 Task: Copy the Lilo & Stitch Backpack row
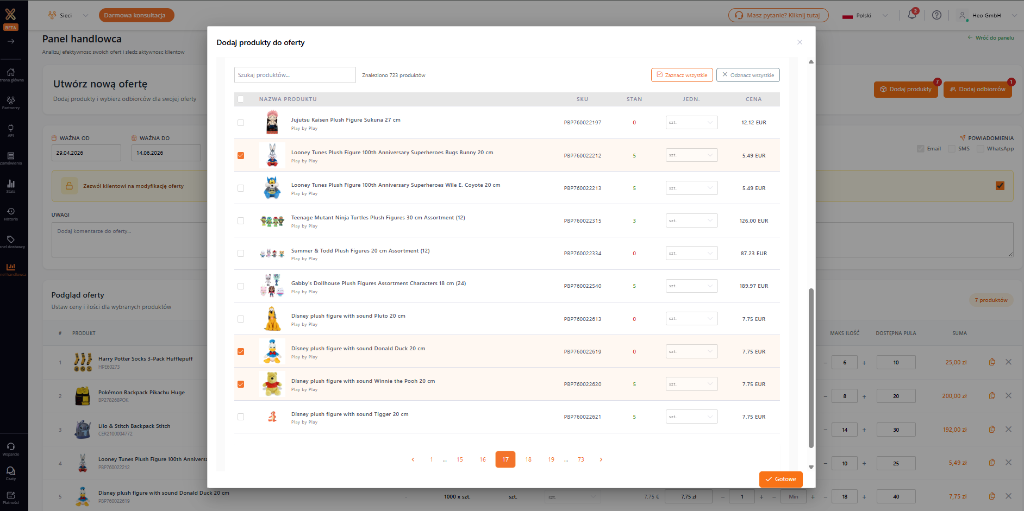pos(991,429)
